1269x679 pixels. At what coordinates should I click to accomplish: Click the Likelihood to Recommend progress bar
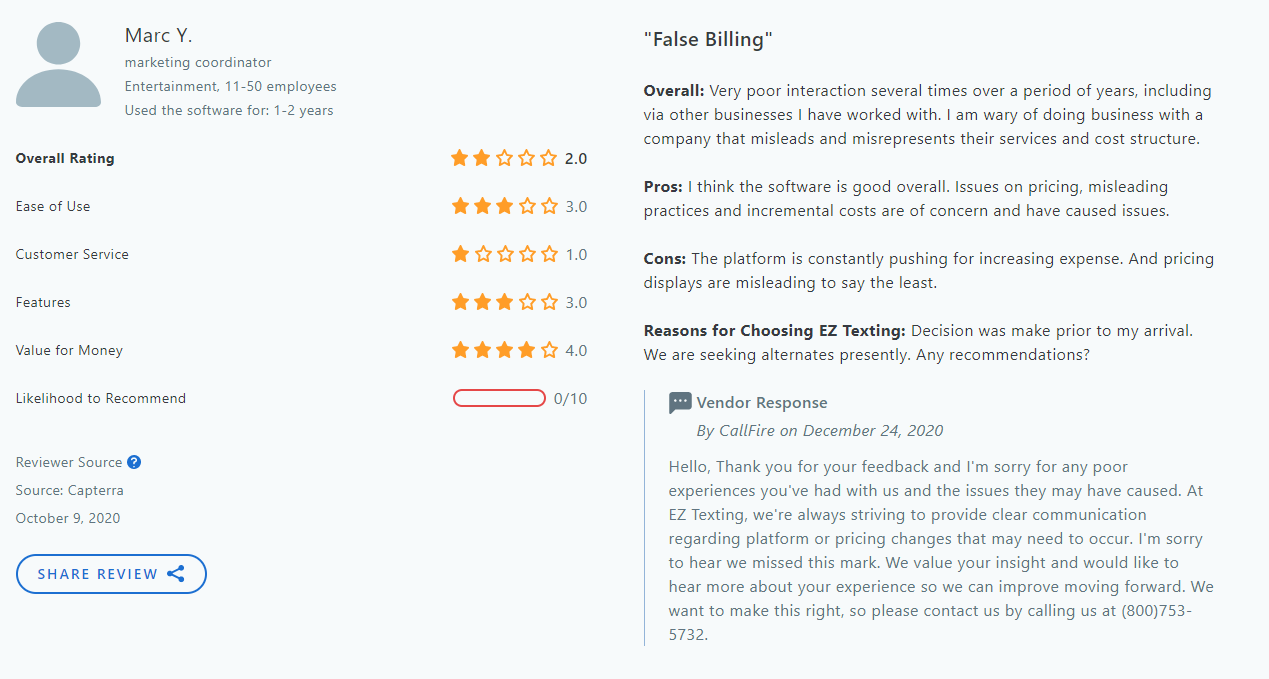click(499, 397)
